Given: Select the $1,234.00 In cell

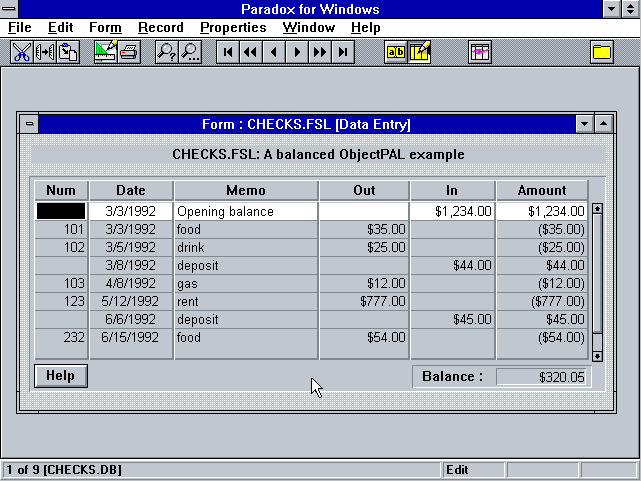Looking at the screenshot, I should point(452,211).
